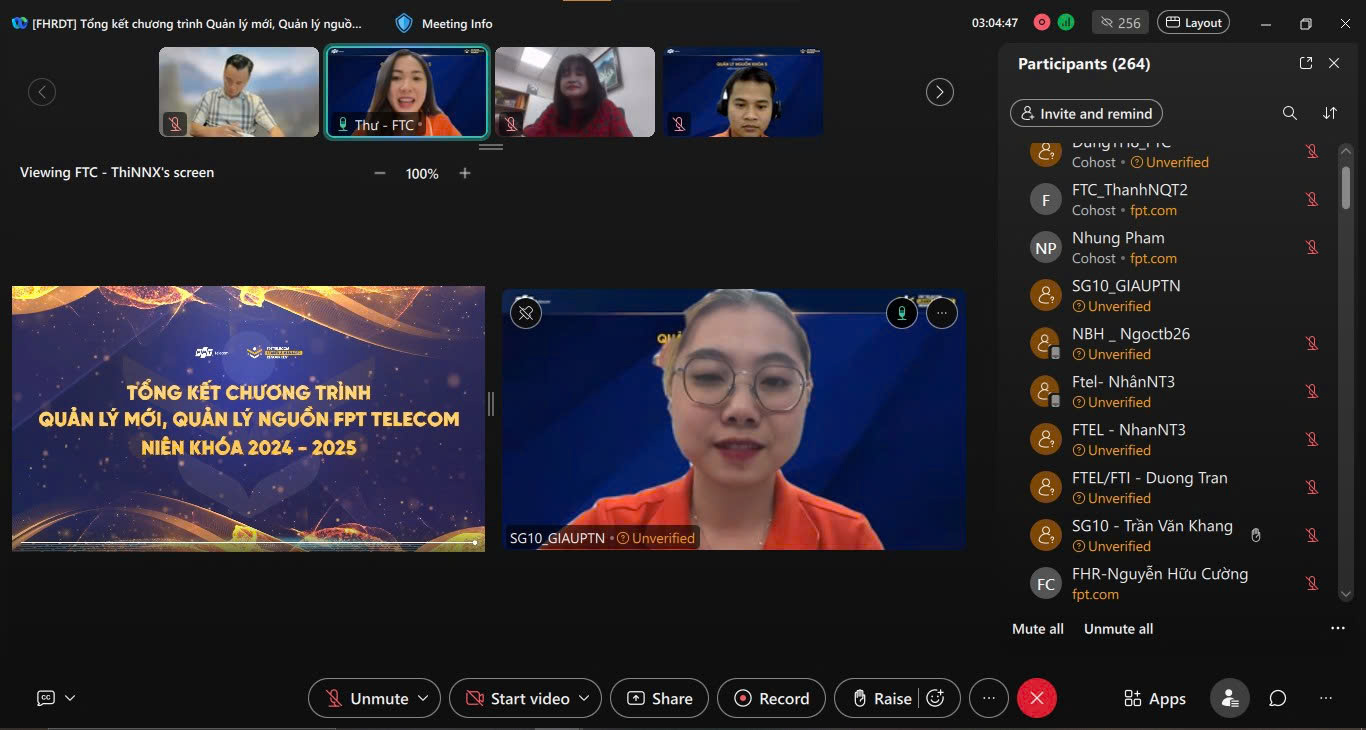Viewport: 1366px width, 730px height.
Task: Toggle Unmute microphone button
Action: click(x=366, y=698)
